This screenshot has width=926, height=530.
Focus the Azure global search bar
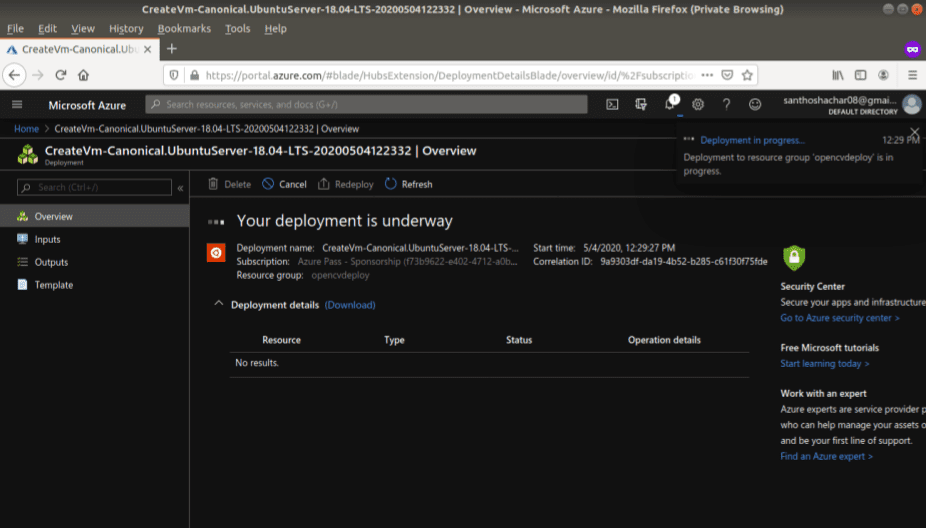coord(366,105)
